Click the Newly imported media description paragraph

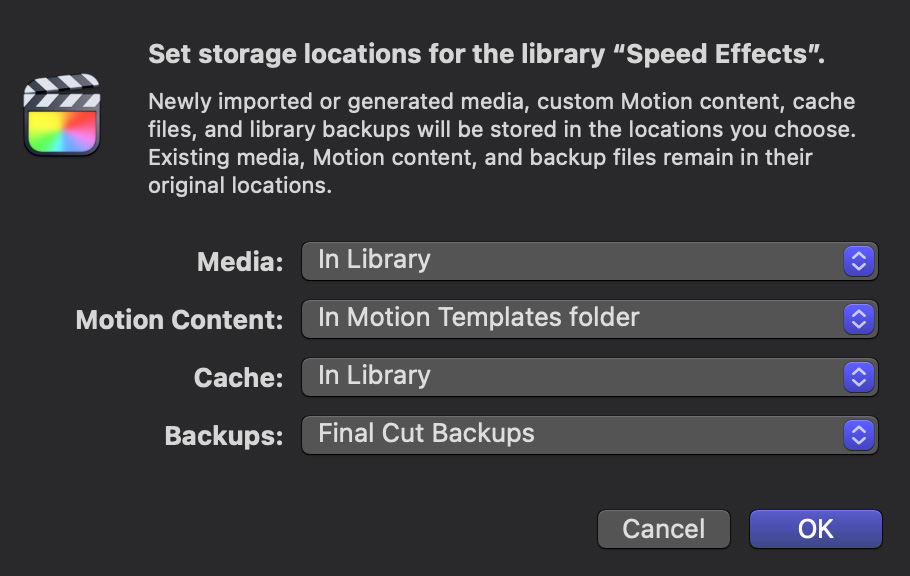pos(502,143)
